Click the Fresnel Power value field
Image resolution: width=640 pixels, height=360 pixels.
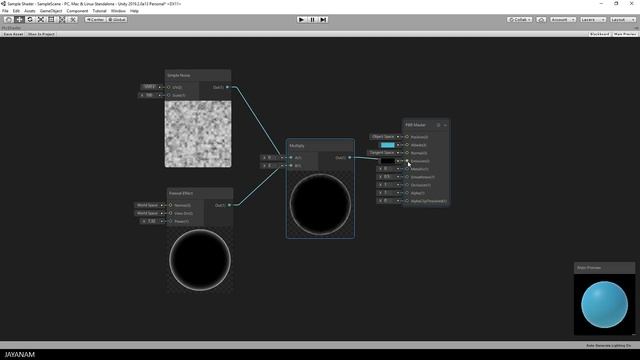152,221
